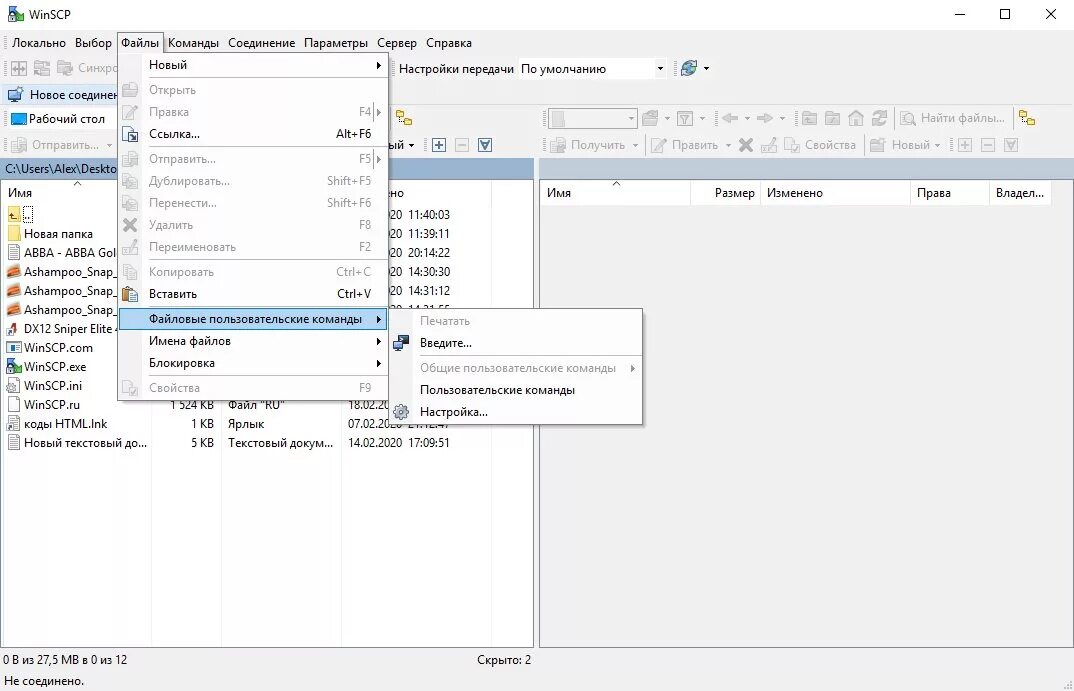Viewport: 1074px width, 691px height.
Task: Click the remote panel filter icon
Action: point(684,118)
